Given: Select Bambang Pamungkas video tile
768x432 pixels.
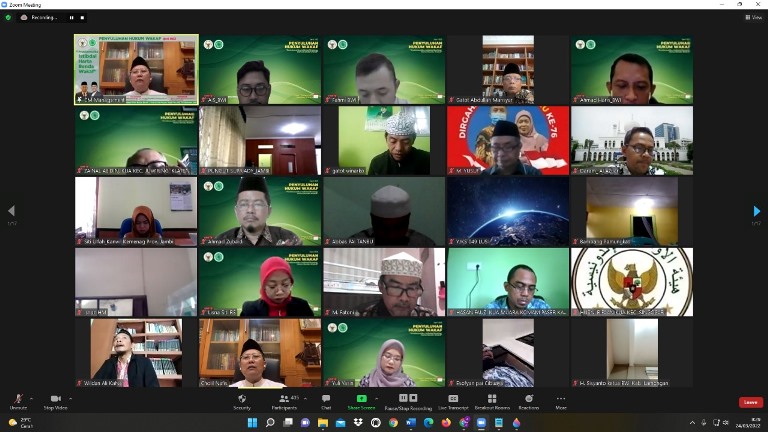Looking at the screenshot, I should pyautogui.click(x=632, y=211).
